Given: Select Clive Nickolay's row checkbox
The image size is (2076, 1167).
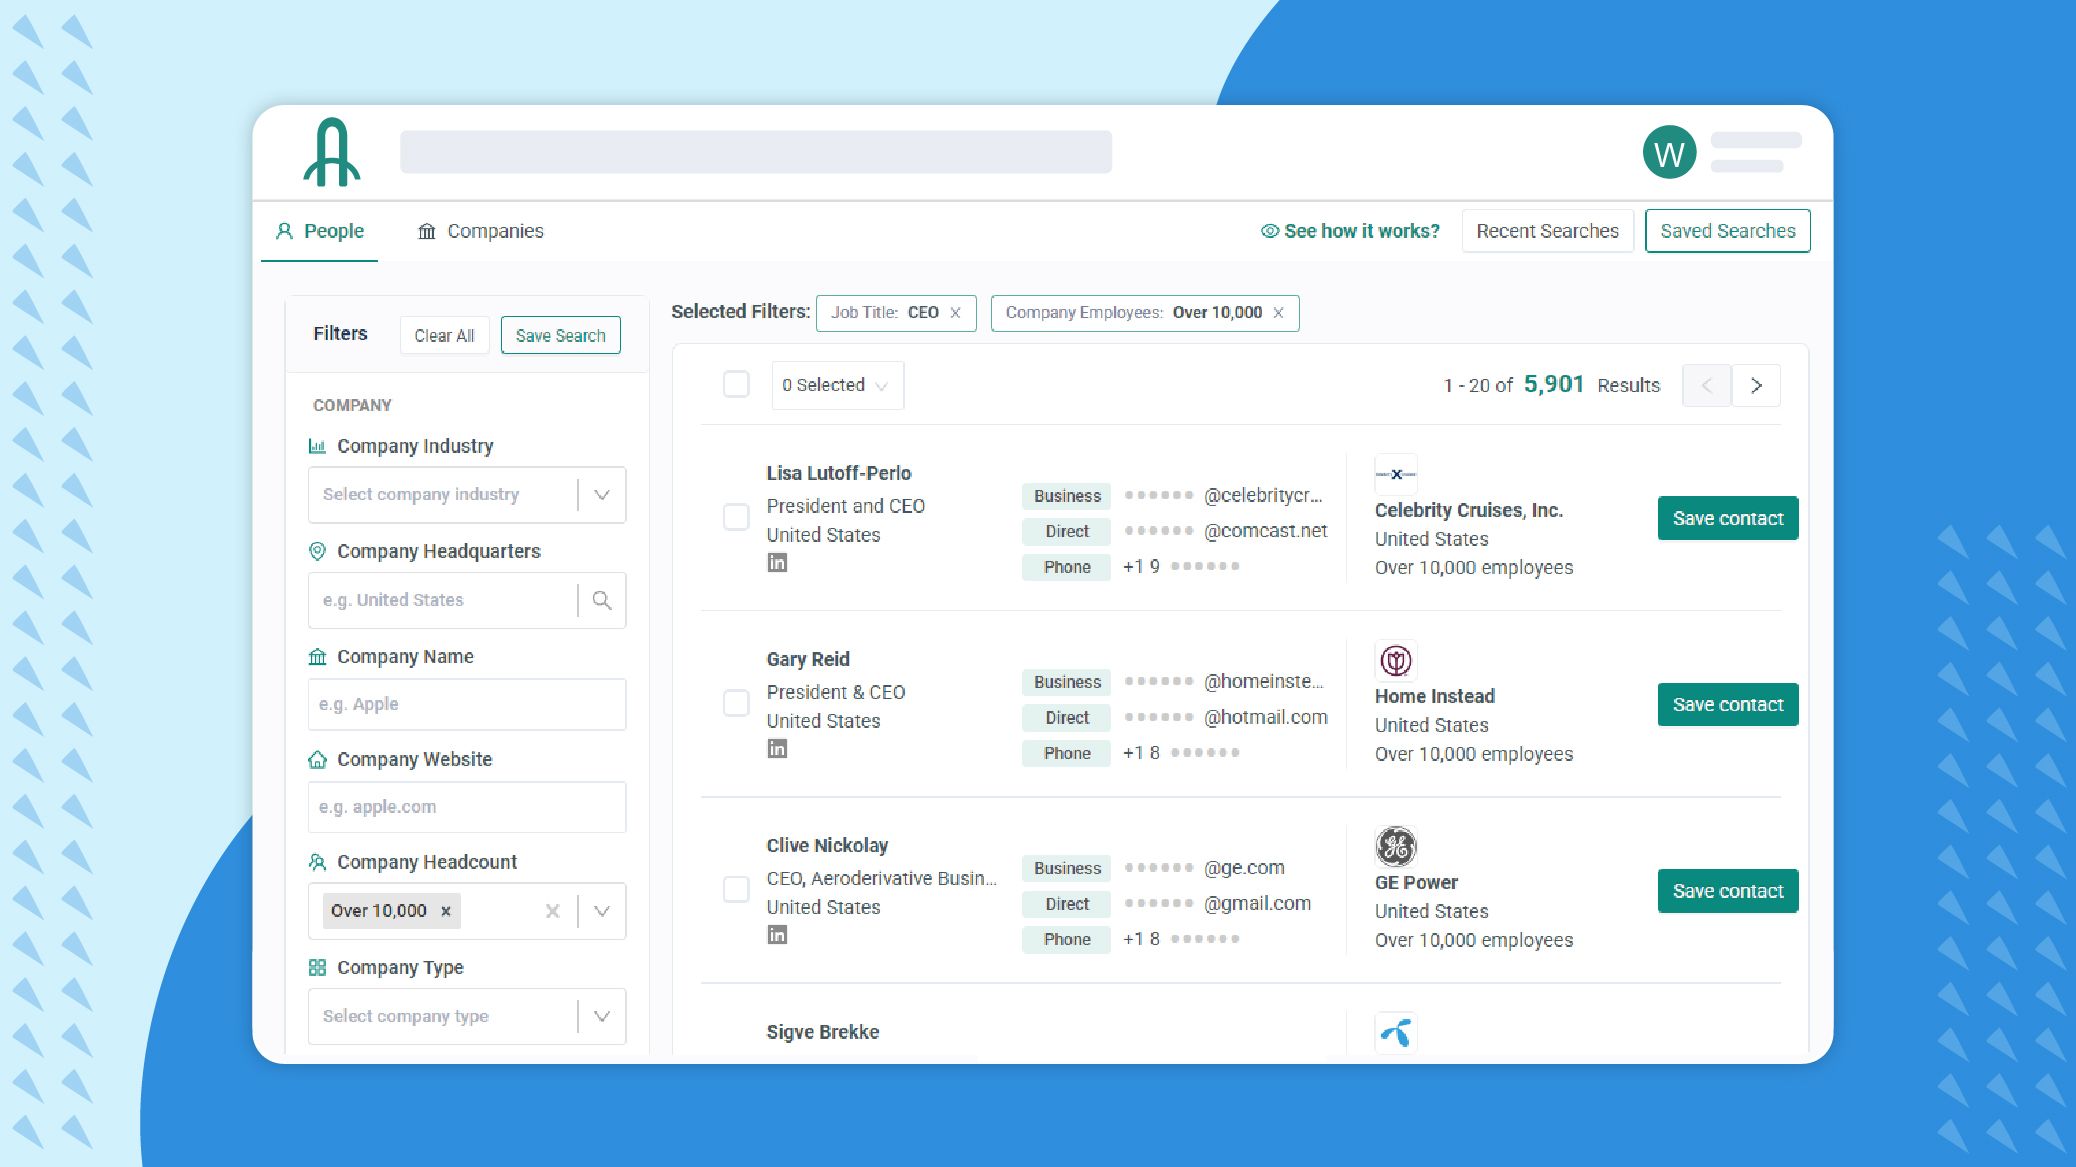Looking at the screenshot, I should 736,889.
